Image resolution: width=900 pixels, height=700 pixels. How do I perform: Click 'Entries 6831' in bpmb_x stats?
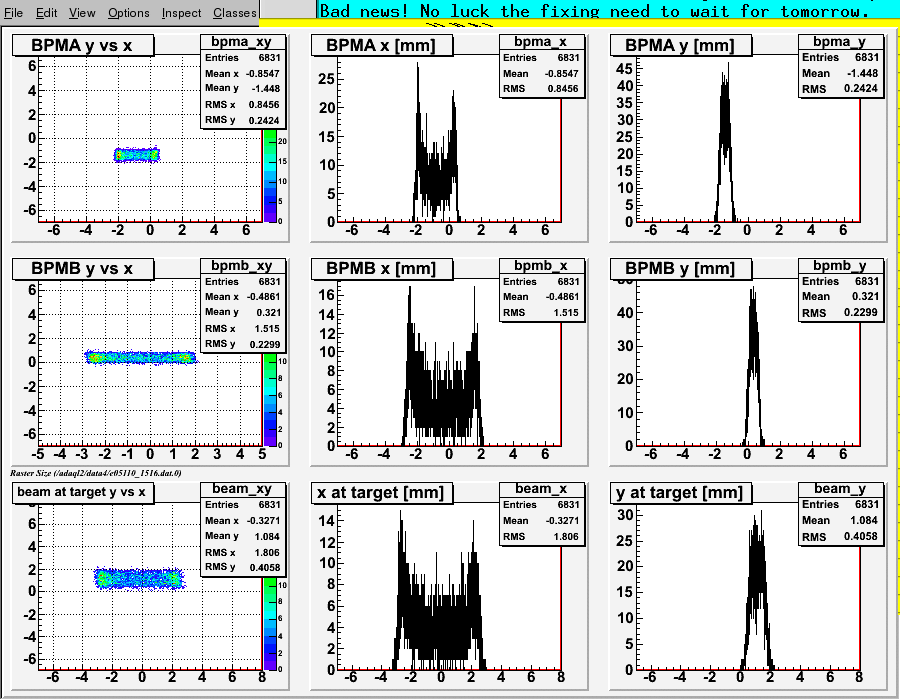pos(541,282)
